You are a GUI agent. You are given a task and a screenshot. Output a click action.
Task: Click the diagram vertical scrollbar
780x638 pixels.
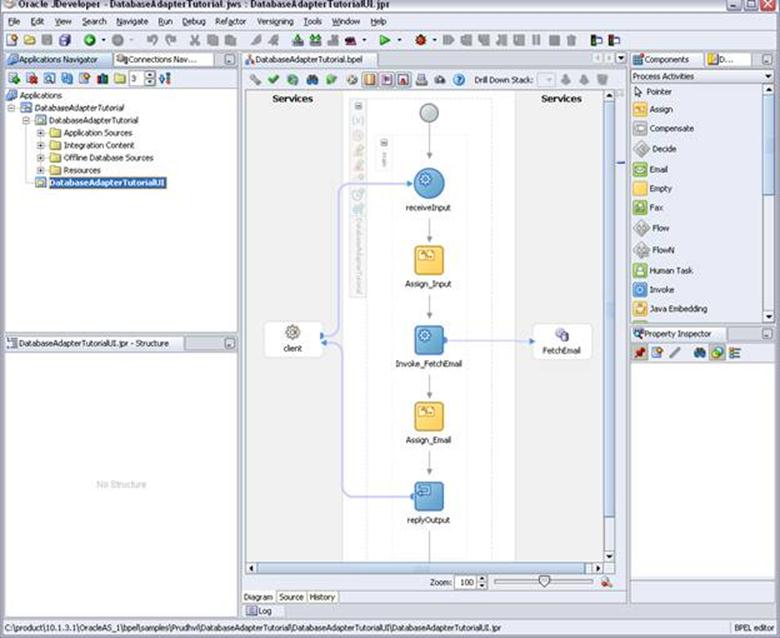point(609,308)
